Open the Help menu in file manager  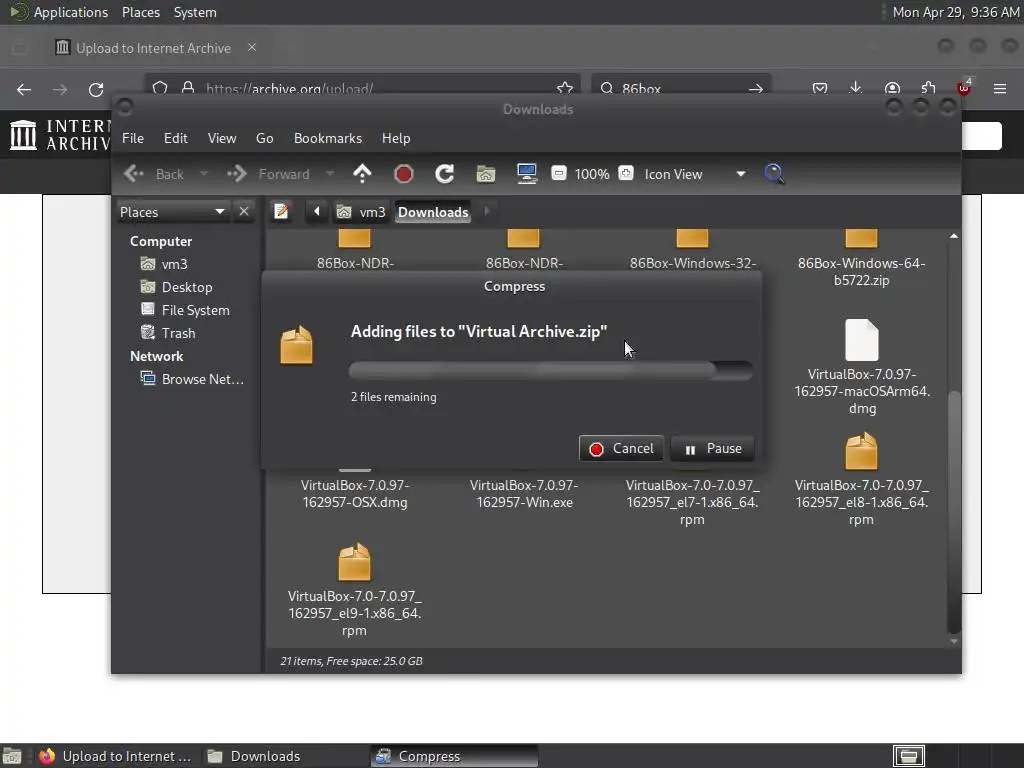pos(396,138)
